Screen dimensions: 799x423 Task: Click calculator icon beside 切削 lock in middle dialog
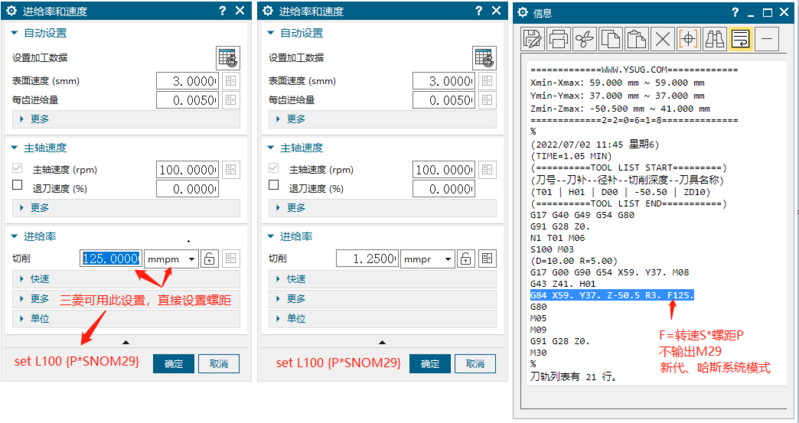[487, 258]
